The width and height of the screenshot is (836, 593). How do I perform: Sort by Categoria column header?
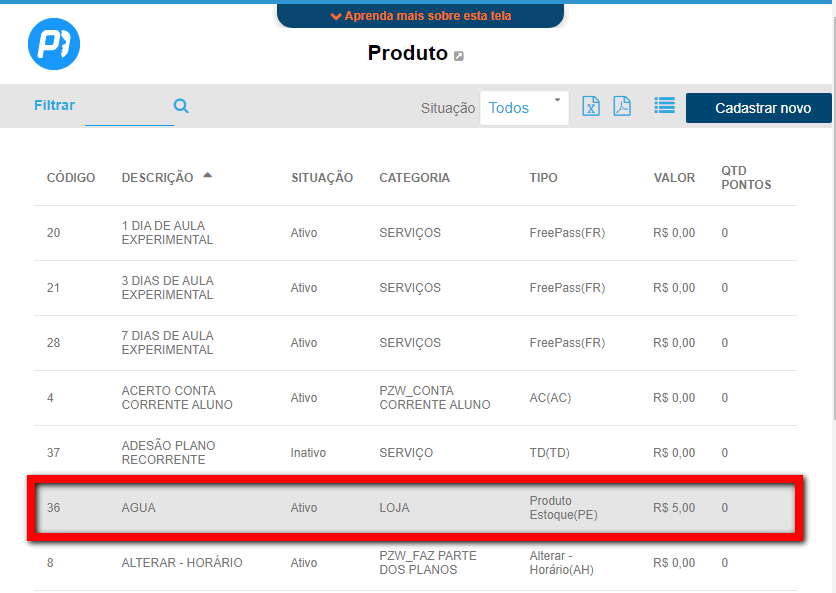pyautogui.click(x=414, y=178)
